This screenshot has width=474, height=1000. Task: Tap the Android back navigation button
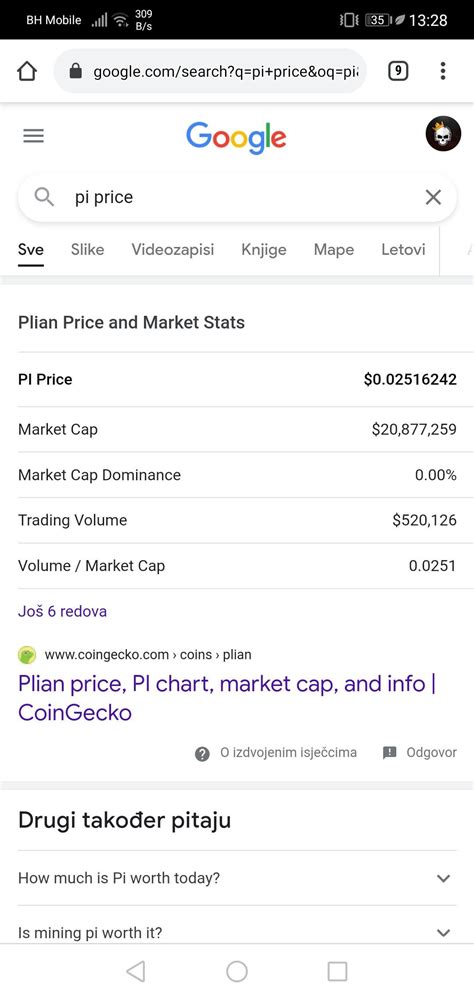[x=136, y=971]
